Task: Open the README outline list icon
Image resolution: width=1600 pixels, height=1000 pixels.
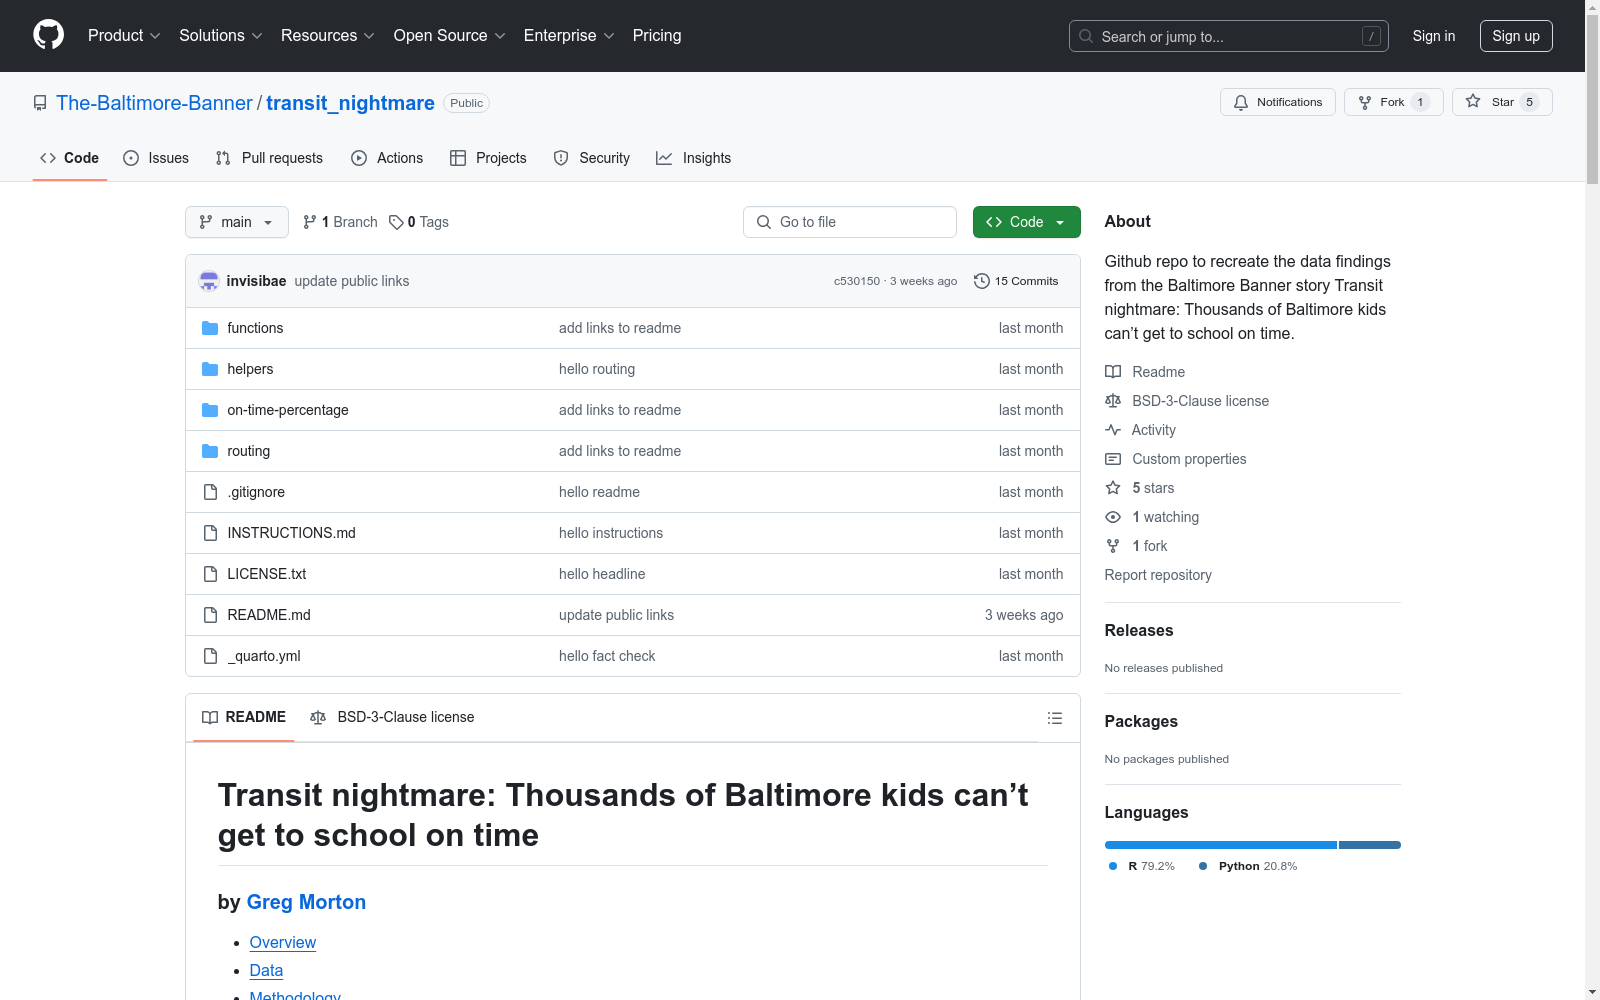Action: click(1055, 718)
